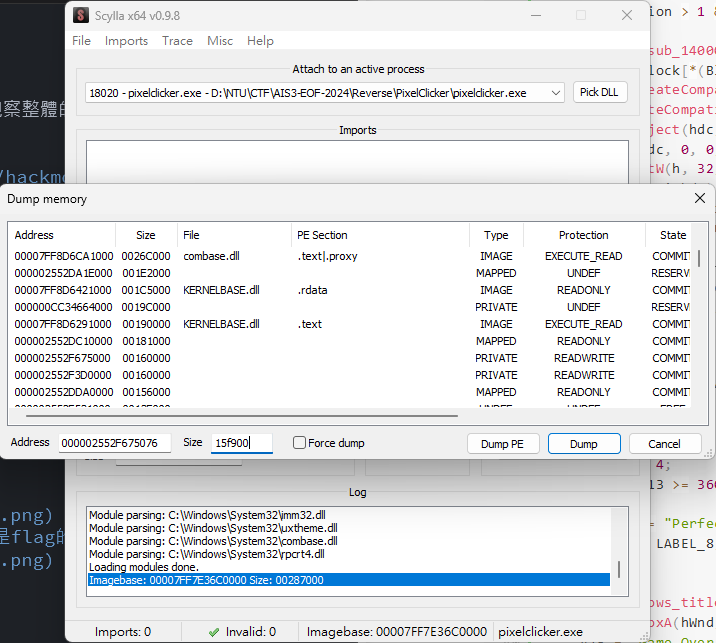This screenshot has width=716, height=643.
Task: Click the memory list horizontal scrollbar
Action: tap(242, 416)
